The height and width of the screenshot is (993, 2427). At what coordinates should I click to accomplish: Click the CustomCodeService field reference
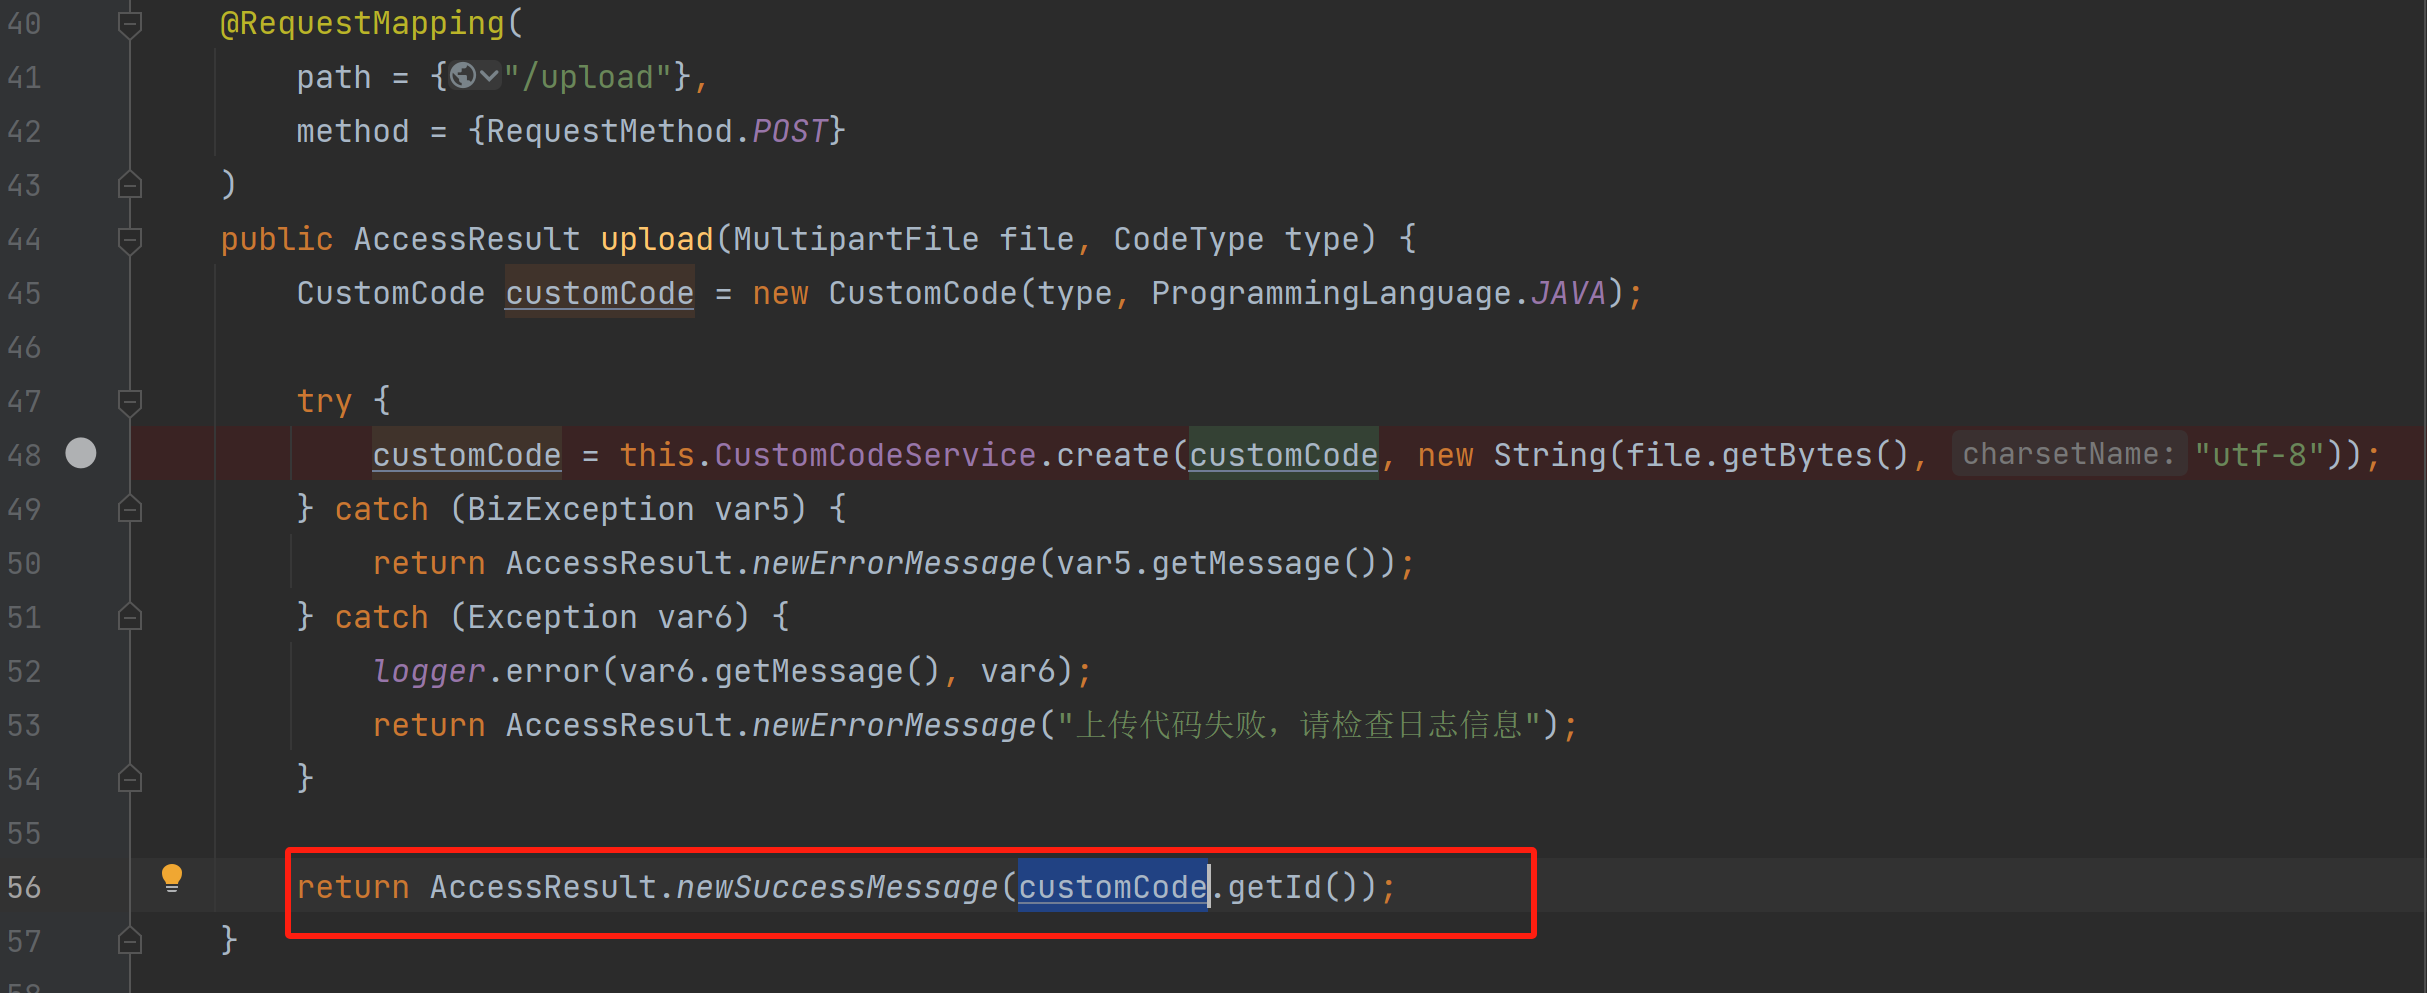[x=875, y=455]
